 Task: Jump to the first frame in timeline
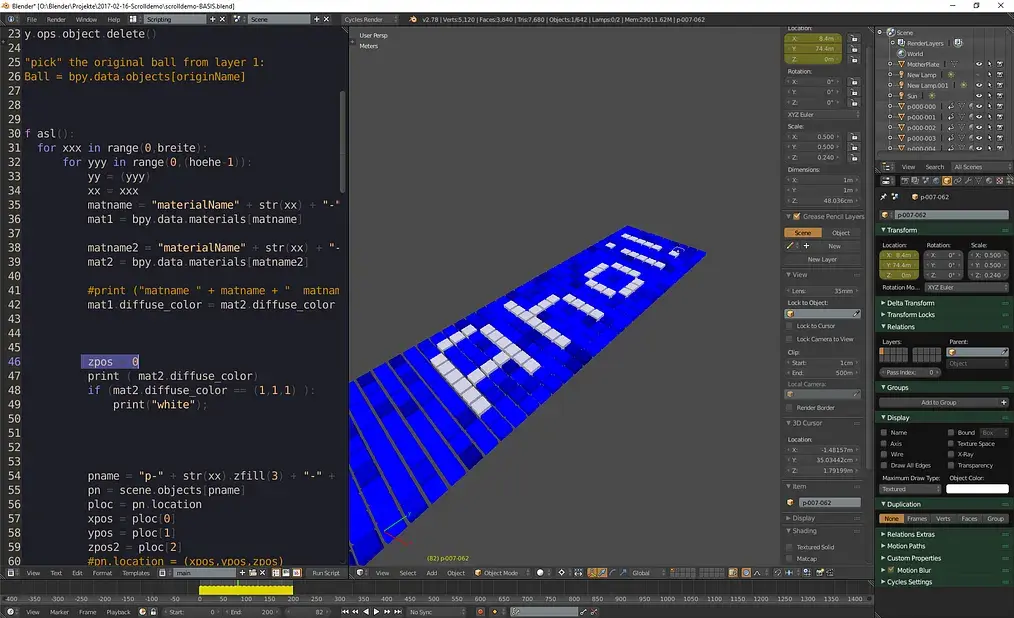345,612
